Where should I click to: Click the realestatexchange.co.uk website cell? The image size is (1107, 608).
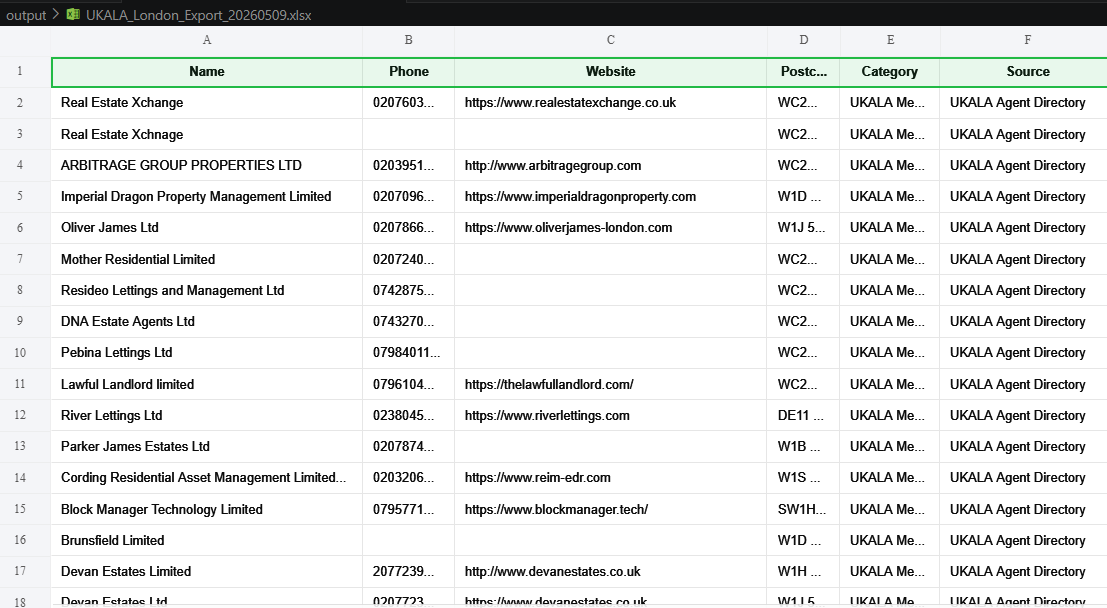(x=611, y=103)
